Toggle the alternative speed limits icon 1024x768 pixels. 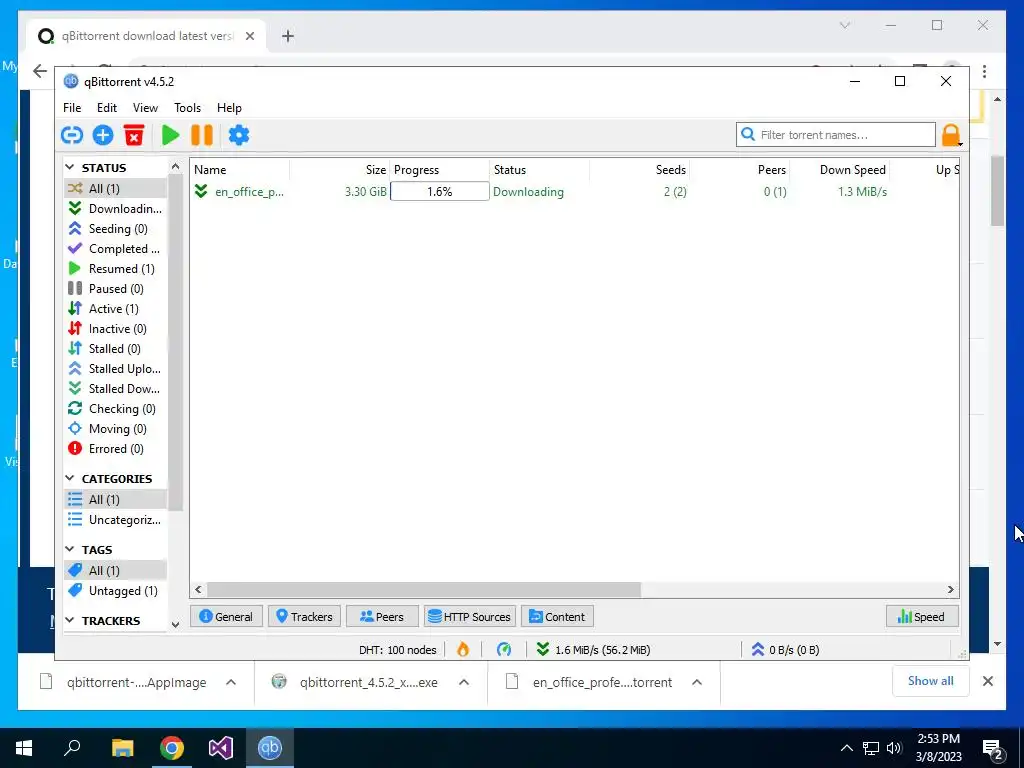coord(504,649)
